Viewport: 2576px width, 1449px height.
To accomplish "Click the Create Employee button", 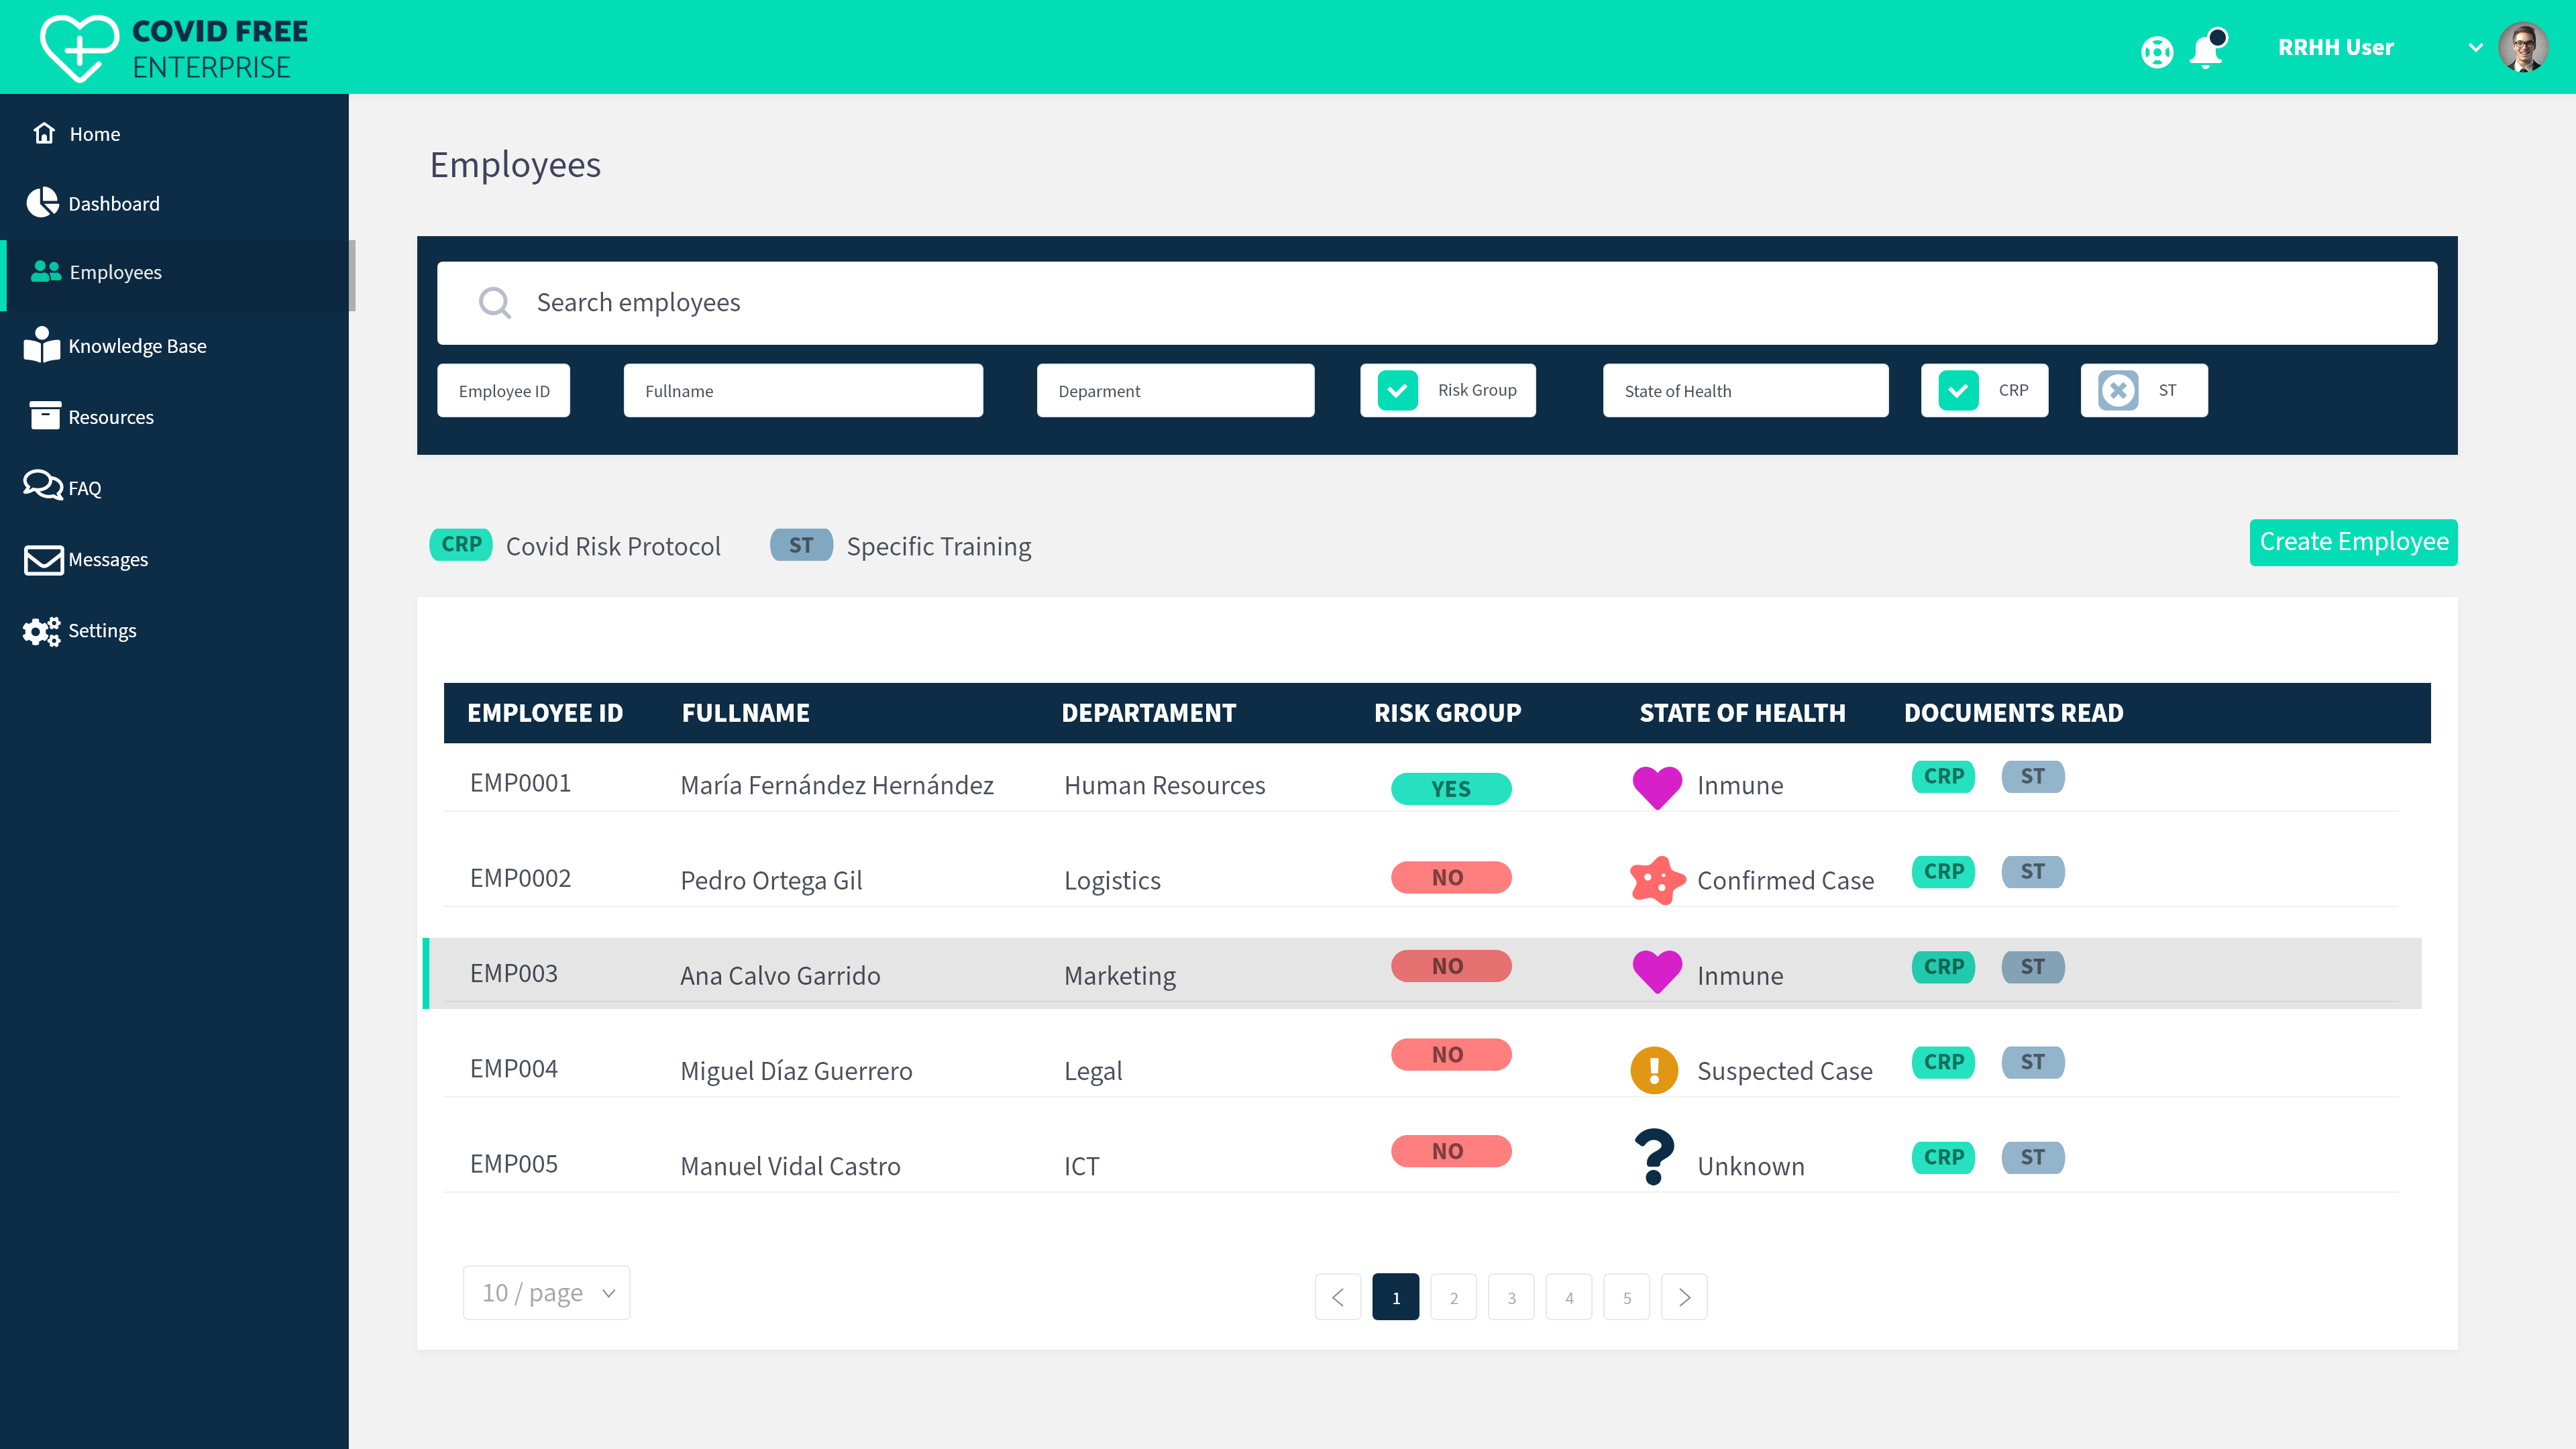I will click(x=2353, y=542).
